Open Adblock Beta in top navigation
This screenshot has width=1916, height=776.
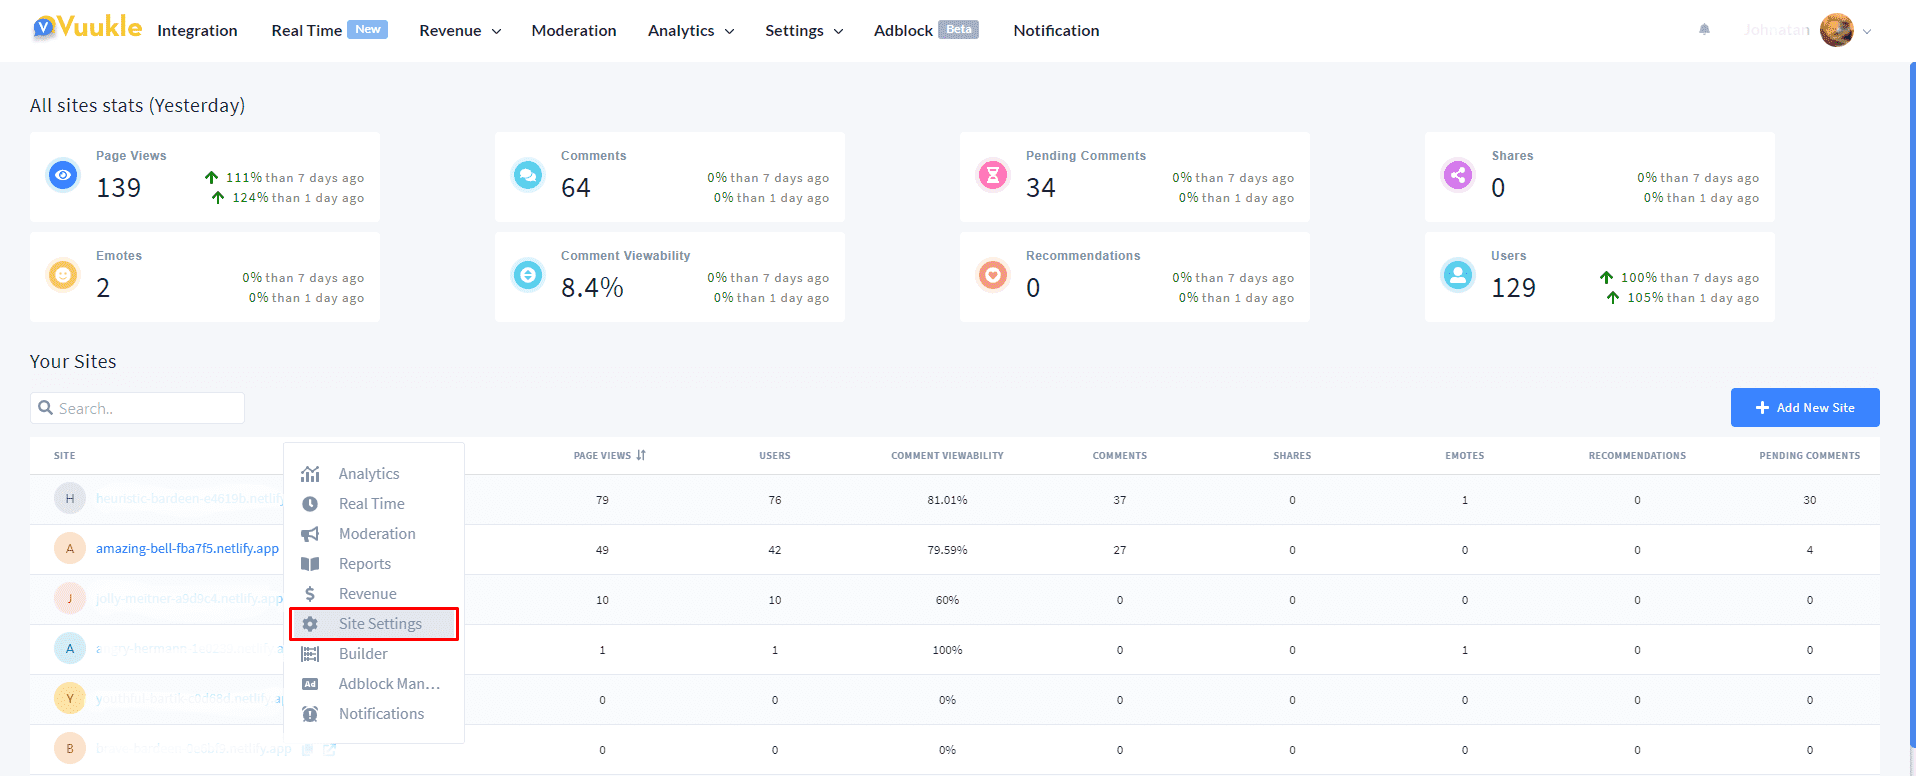[x=926, y=30]
